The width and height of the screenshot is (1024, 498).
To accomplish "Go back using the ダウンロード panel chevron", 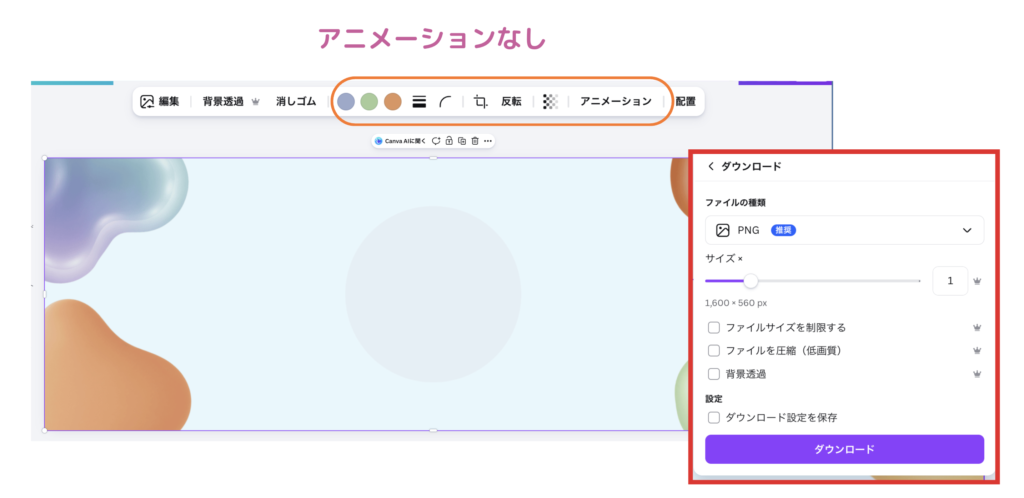I will pyautogui.click(x=711, y=166).
